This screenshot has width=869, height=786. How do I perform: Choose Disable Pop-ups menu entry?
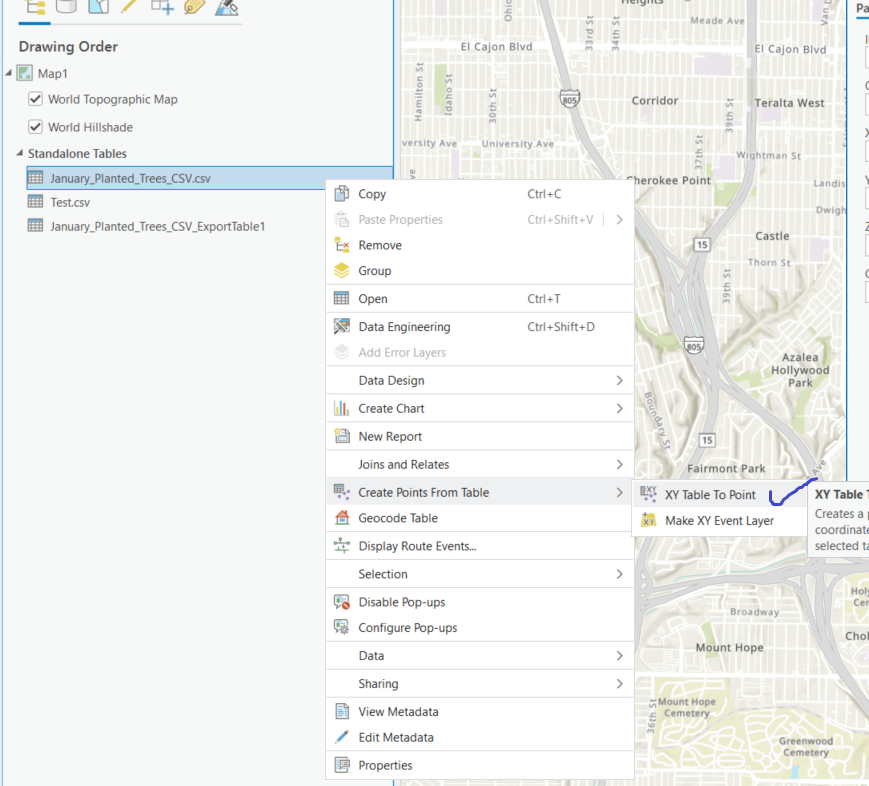[x=479, y=602]
